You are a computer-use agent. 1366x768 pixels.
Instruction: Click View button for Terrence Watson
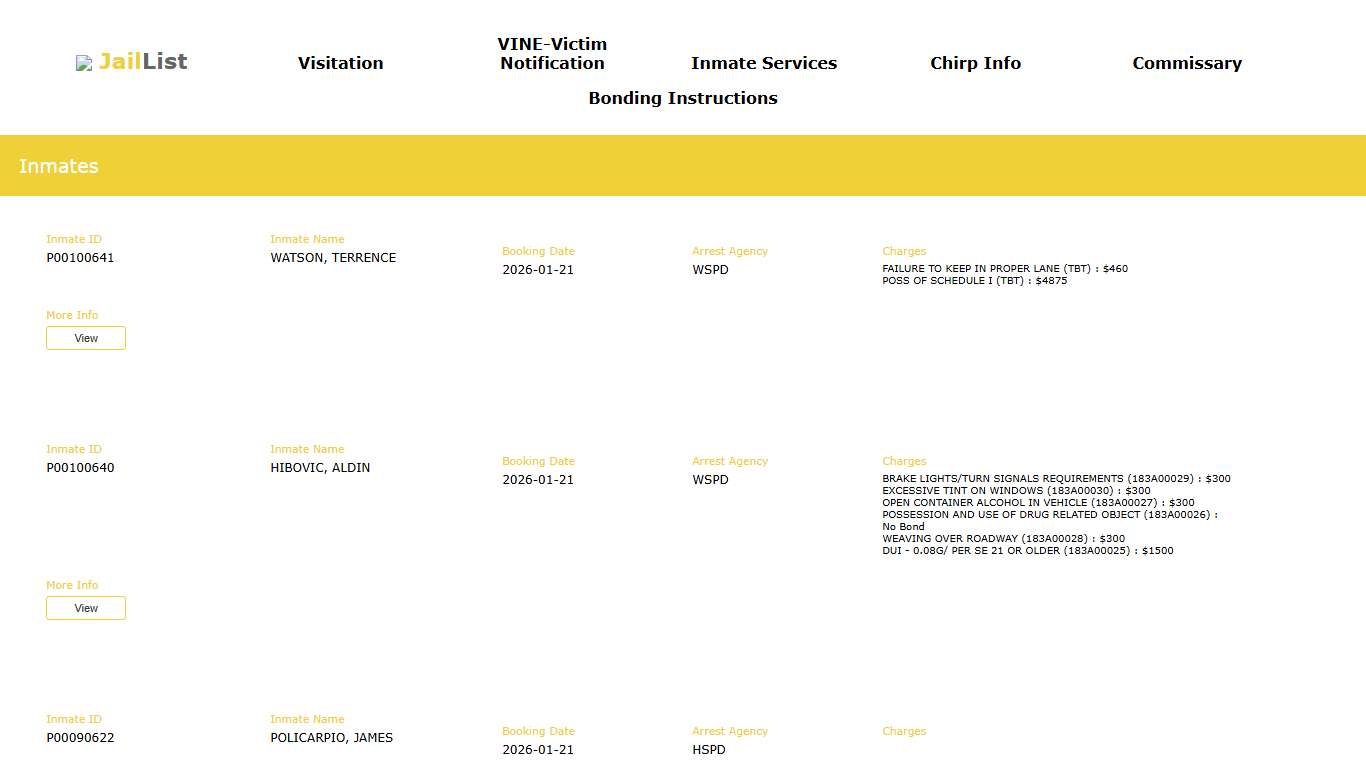tap(86, 338)
